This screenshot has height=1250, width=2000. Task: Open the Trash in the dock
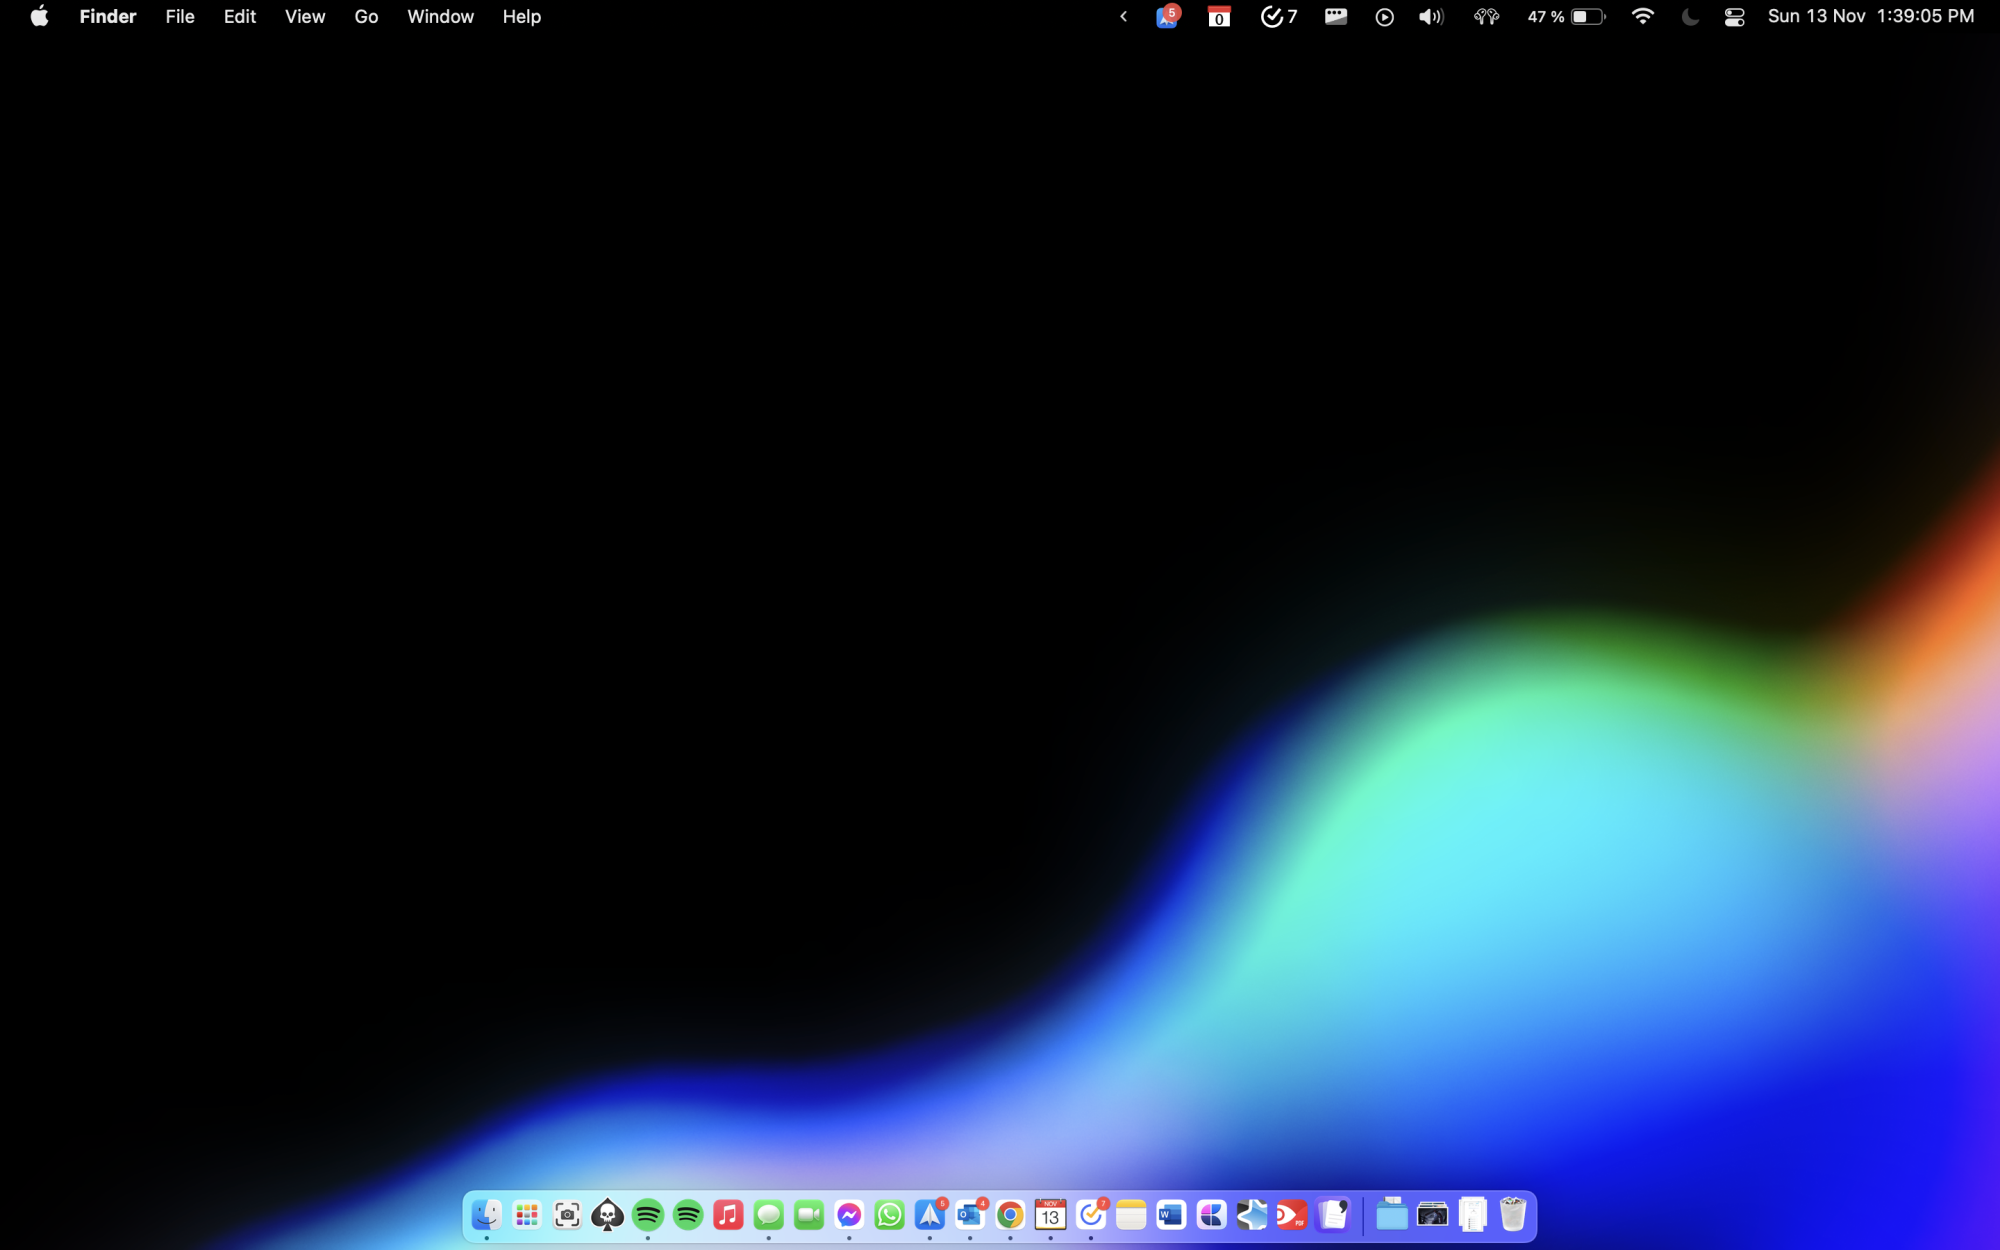[x=1513, y=1215]
